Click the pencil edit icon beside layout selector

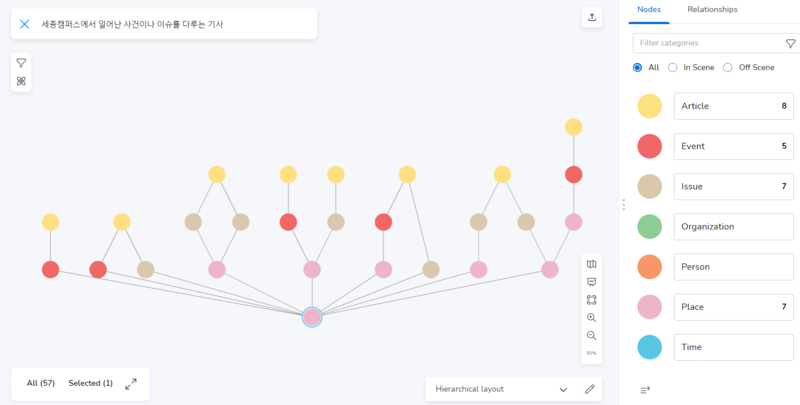590,389
